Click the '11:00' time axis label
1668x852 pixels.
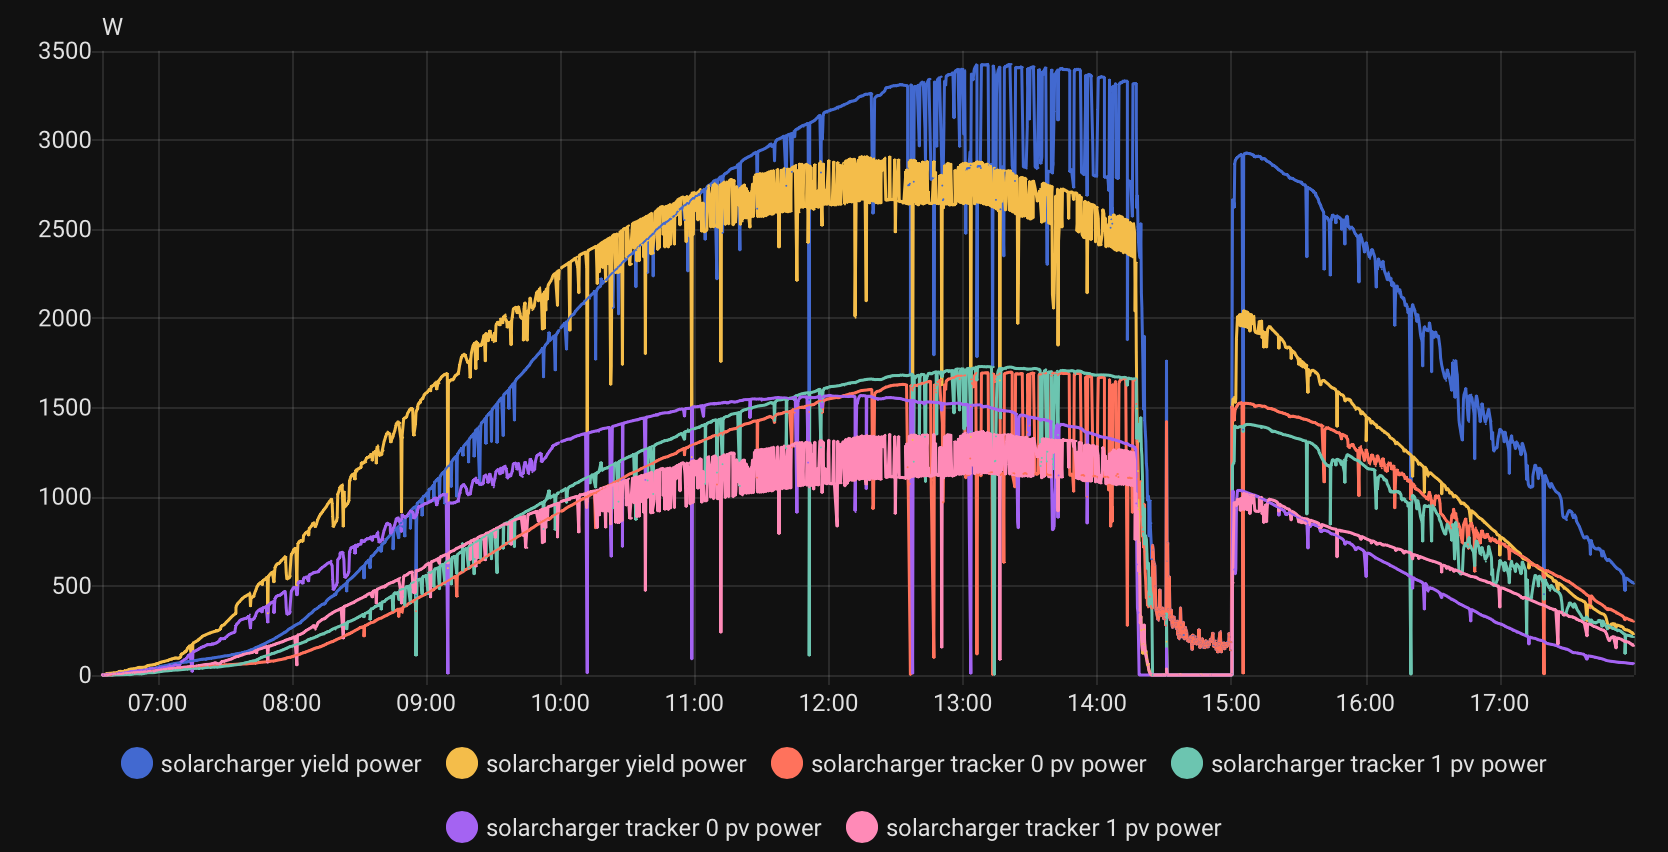(x=694, y=703)
